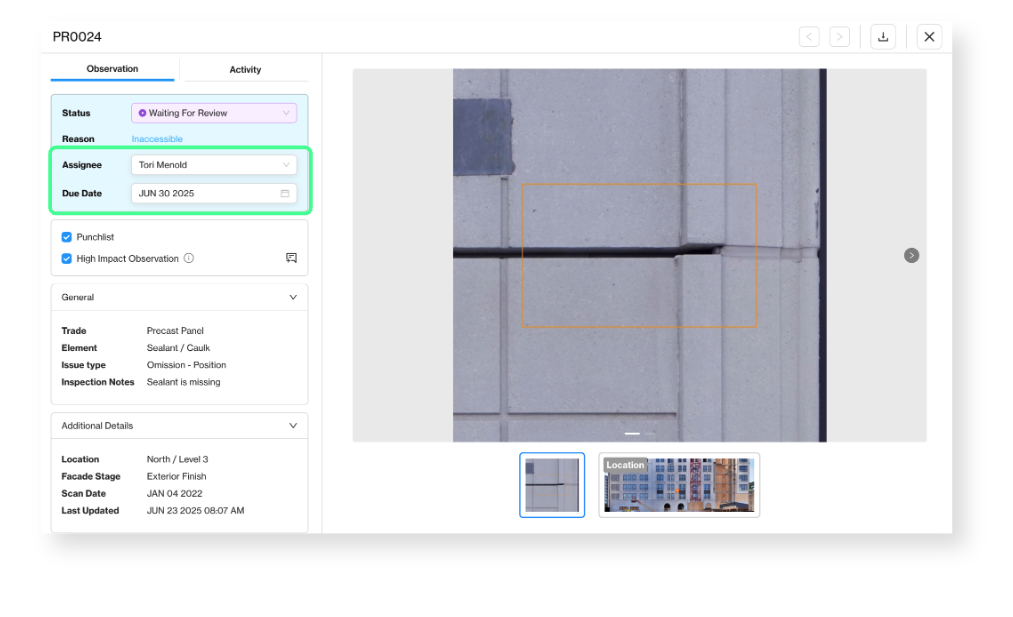Viewport: 1013px width, 617px height.
Task: Collapse the General section
Action: pos(293,297)
